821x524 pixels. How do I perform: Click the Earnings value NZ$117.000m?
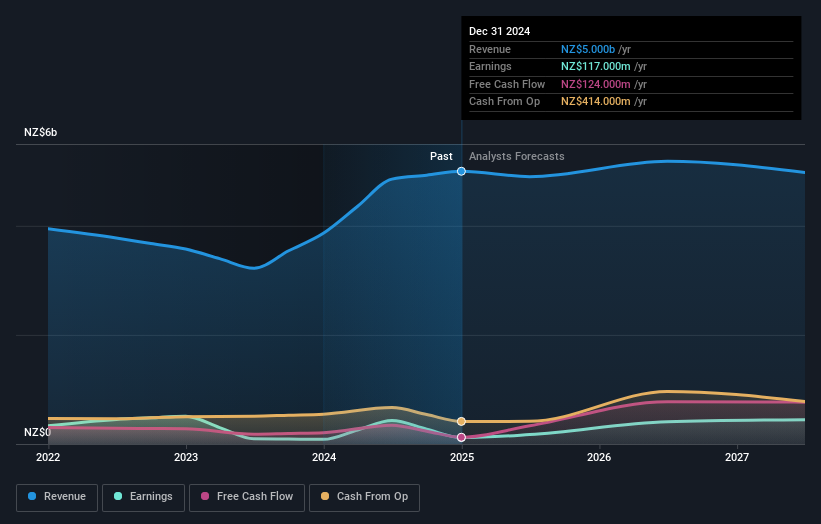(595, 66)
